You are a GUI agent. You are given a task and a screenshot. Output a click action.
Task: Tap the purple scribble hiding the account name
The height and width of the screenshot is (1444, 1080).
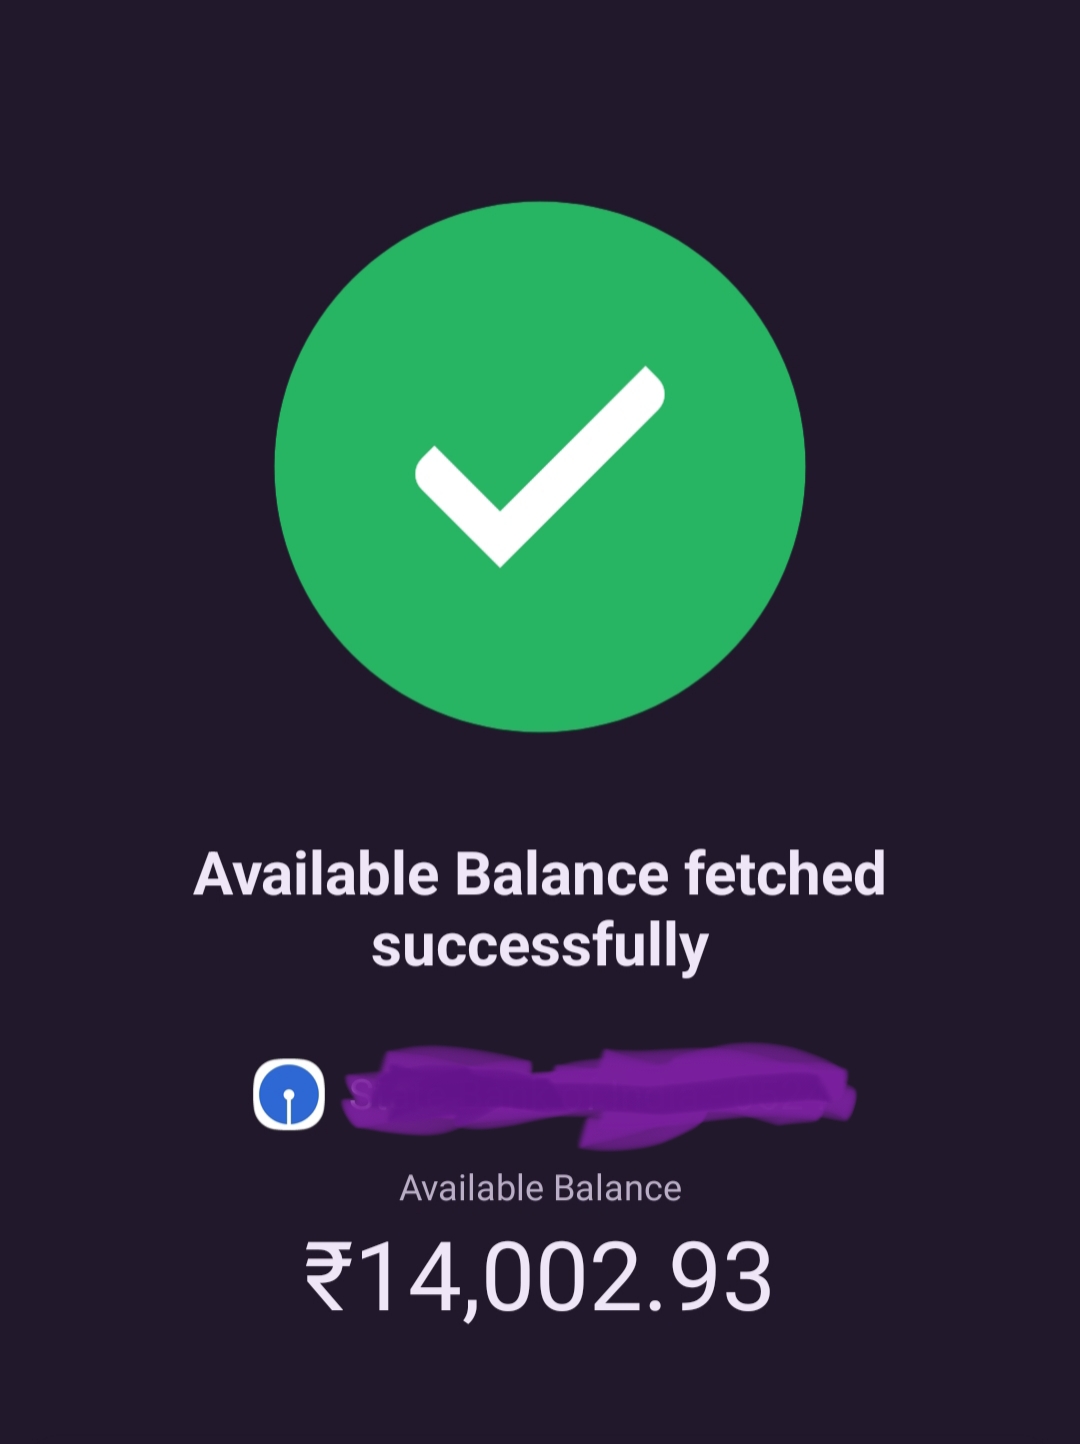click(x=600, y=1094)
